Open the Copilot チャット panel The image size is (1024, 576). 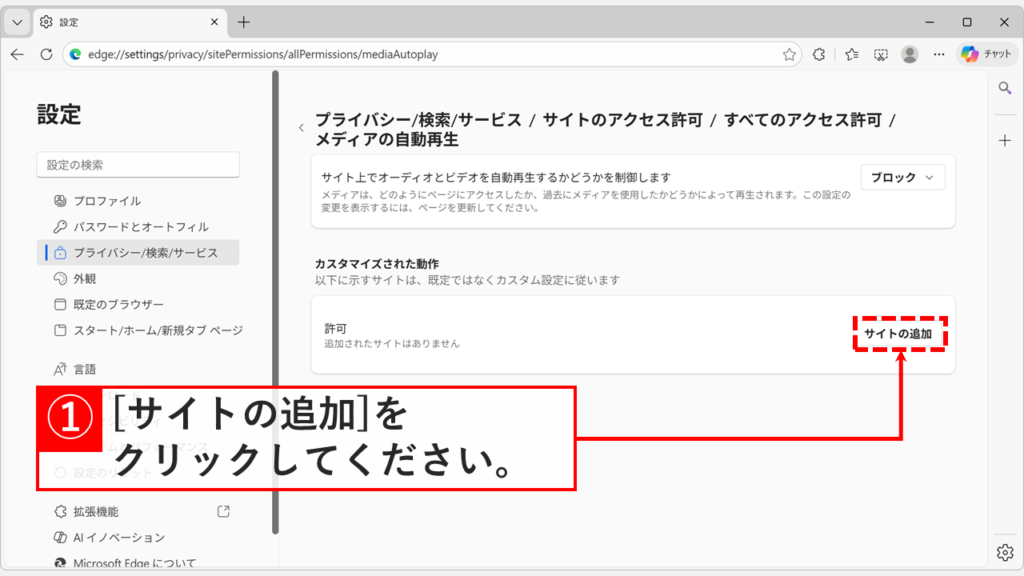pos(986,54)
